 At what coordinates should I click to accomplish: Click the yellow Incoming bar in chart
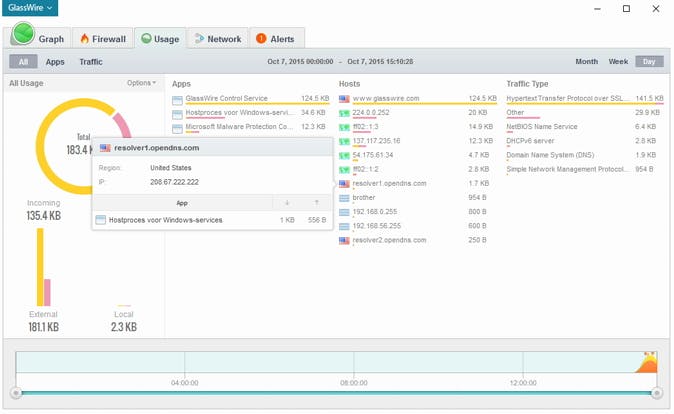click(x=40, y=267)
